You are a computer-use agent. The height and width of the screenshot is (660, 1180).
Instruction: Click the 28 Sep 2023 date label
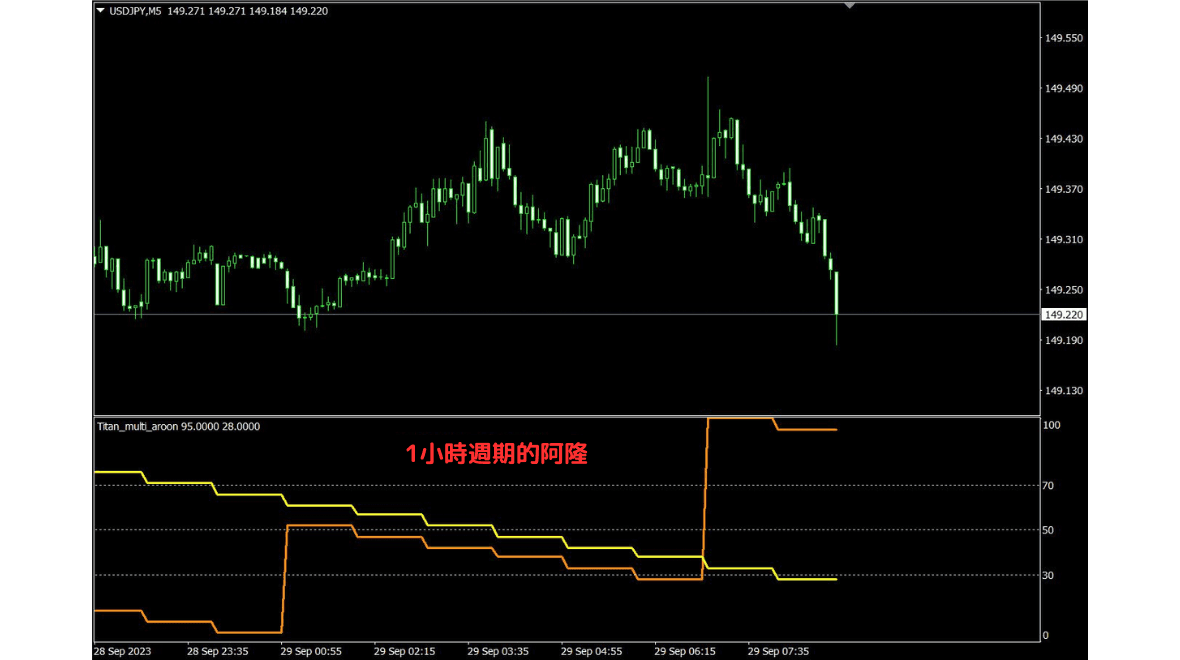click(x=124, y=650)
